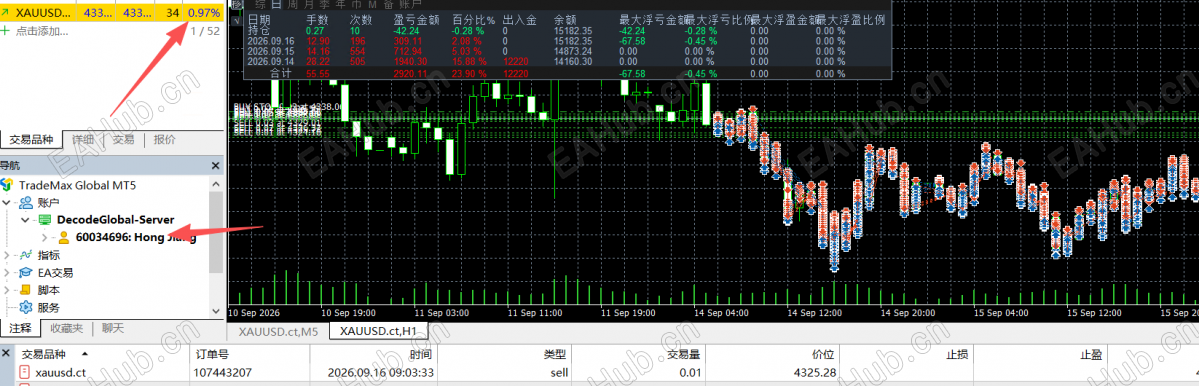Click the sell order icon beside xauusd.ct
Screen dimensions: 1199x386
click(x=25, y=372)
